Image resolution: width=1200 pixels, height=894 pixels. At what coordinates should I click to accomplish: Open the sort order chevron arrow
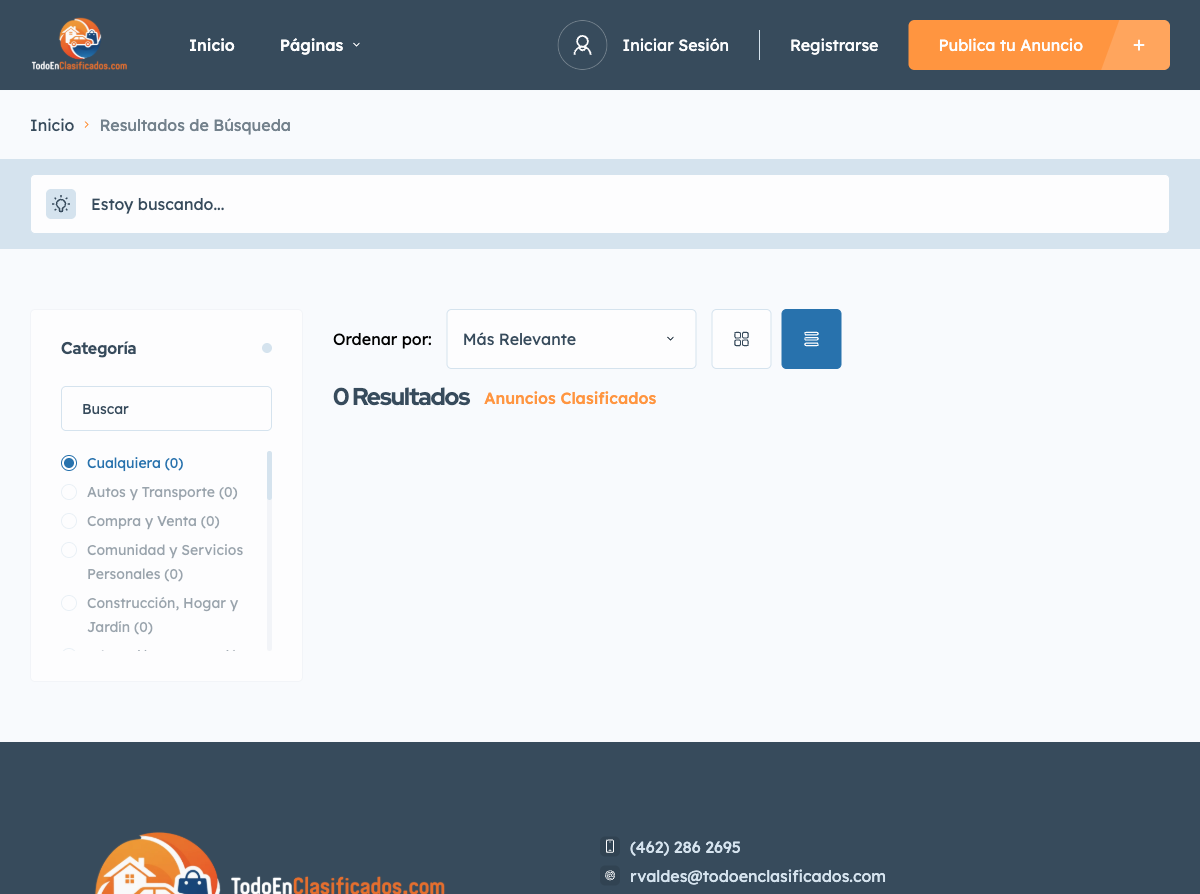click(670, 339)
